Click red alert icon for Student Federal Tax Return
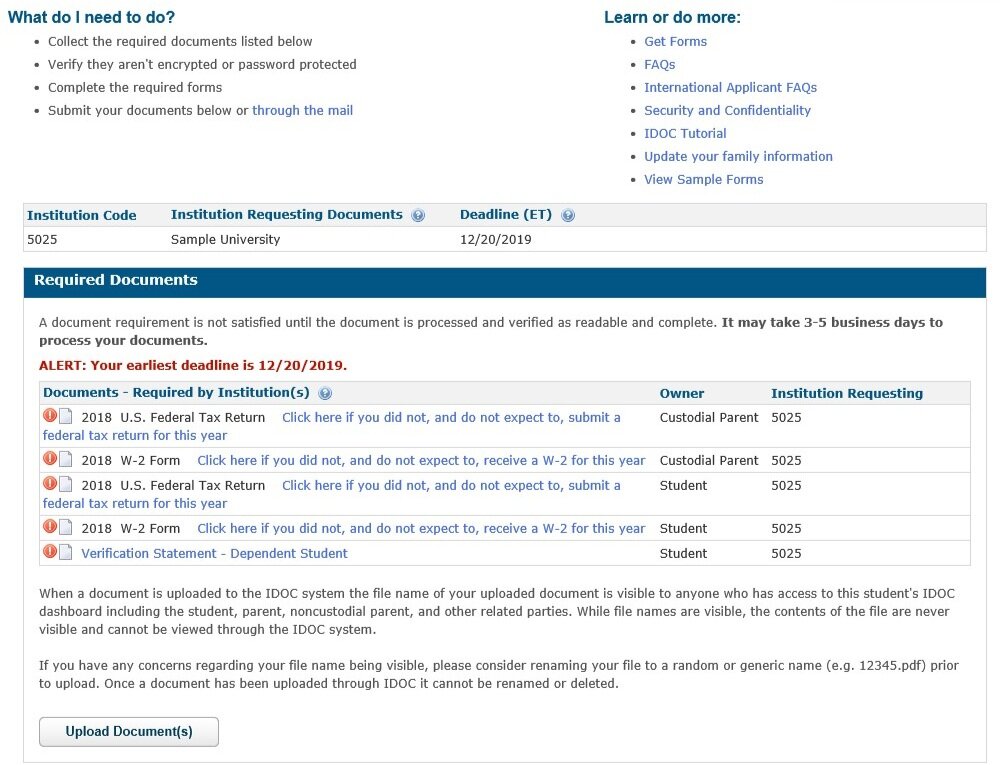The image size is (1000, 765). pos(49,484)
